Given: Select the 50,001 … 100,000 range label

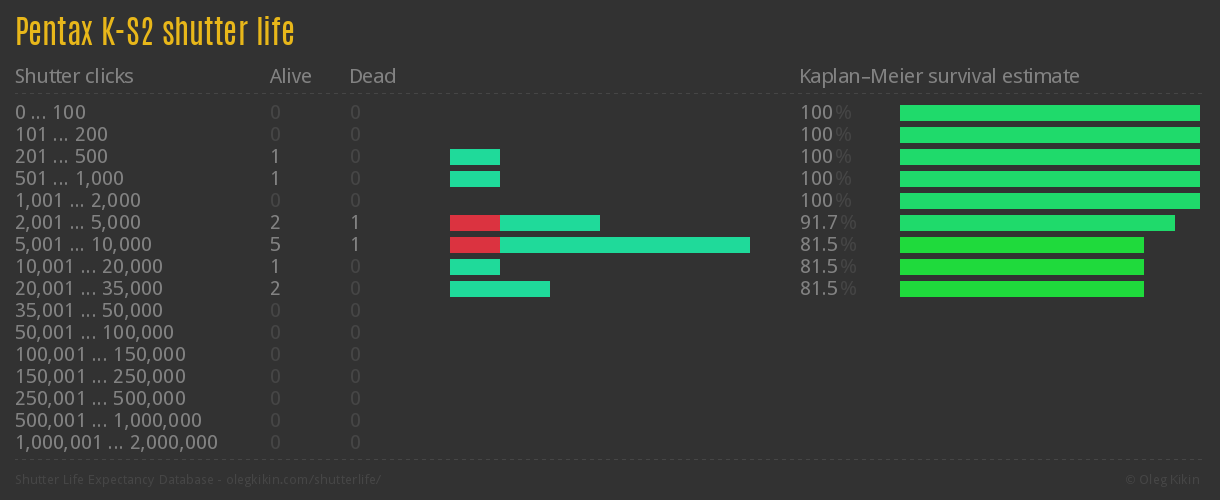Looking at the screenshot, I should click(x=94, y=333).
